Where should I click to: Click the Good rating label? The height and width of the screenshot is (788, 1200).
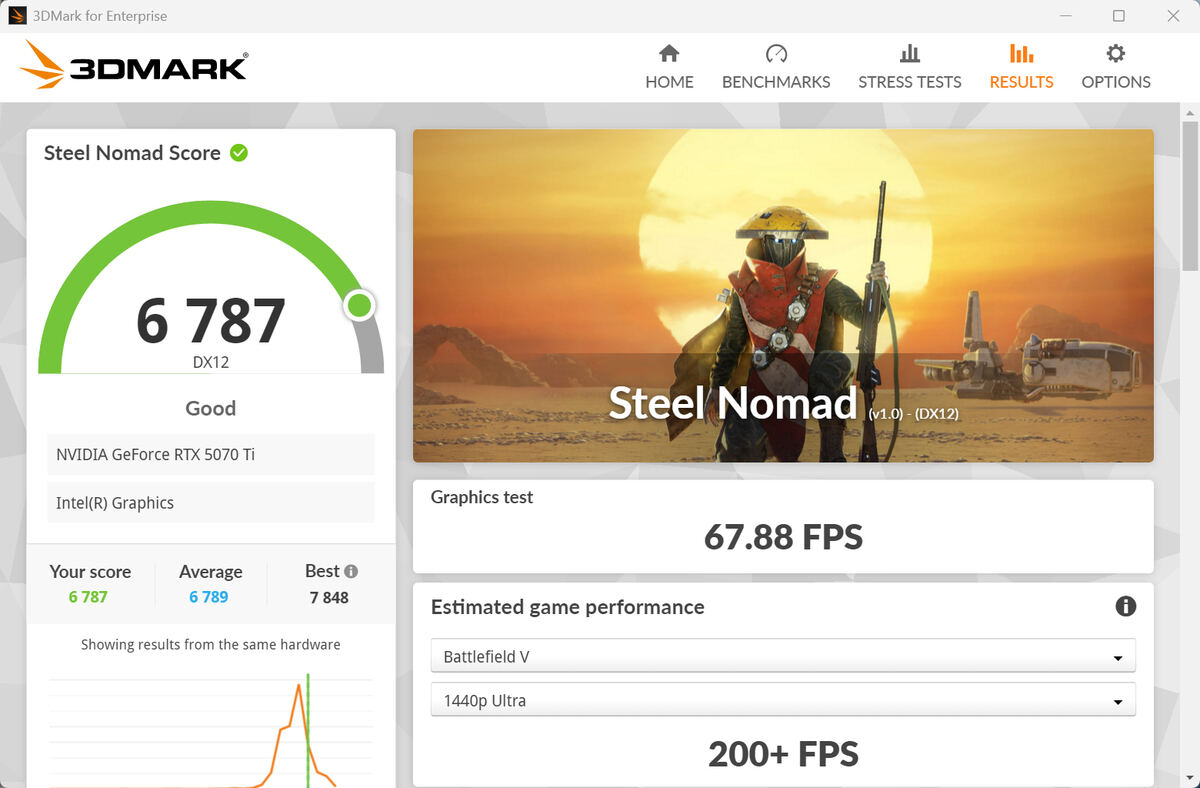pos(210,408)
